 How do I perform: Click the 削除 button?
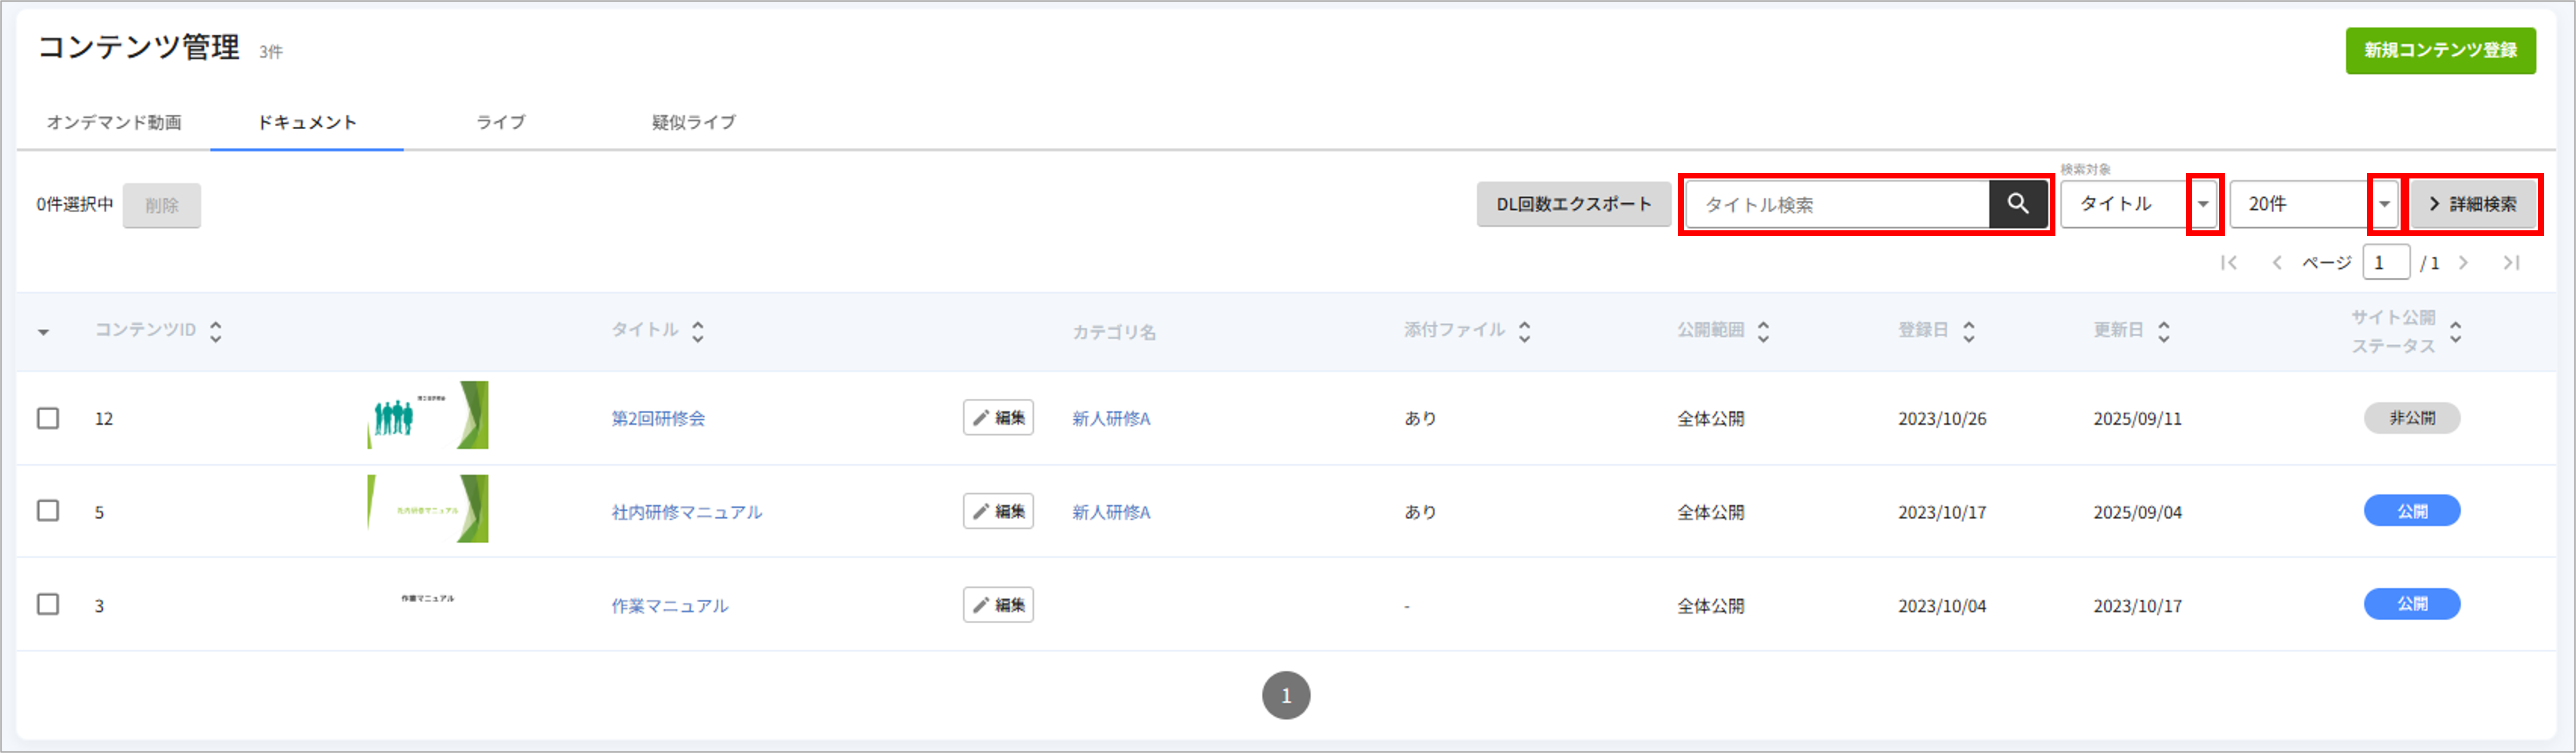pos(162,205)
